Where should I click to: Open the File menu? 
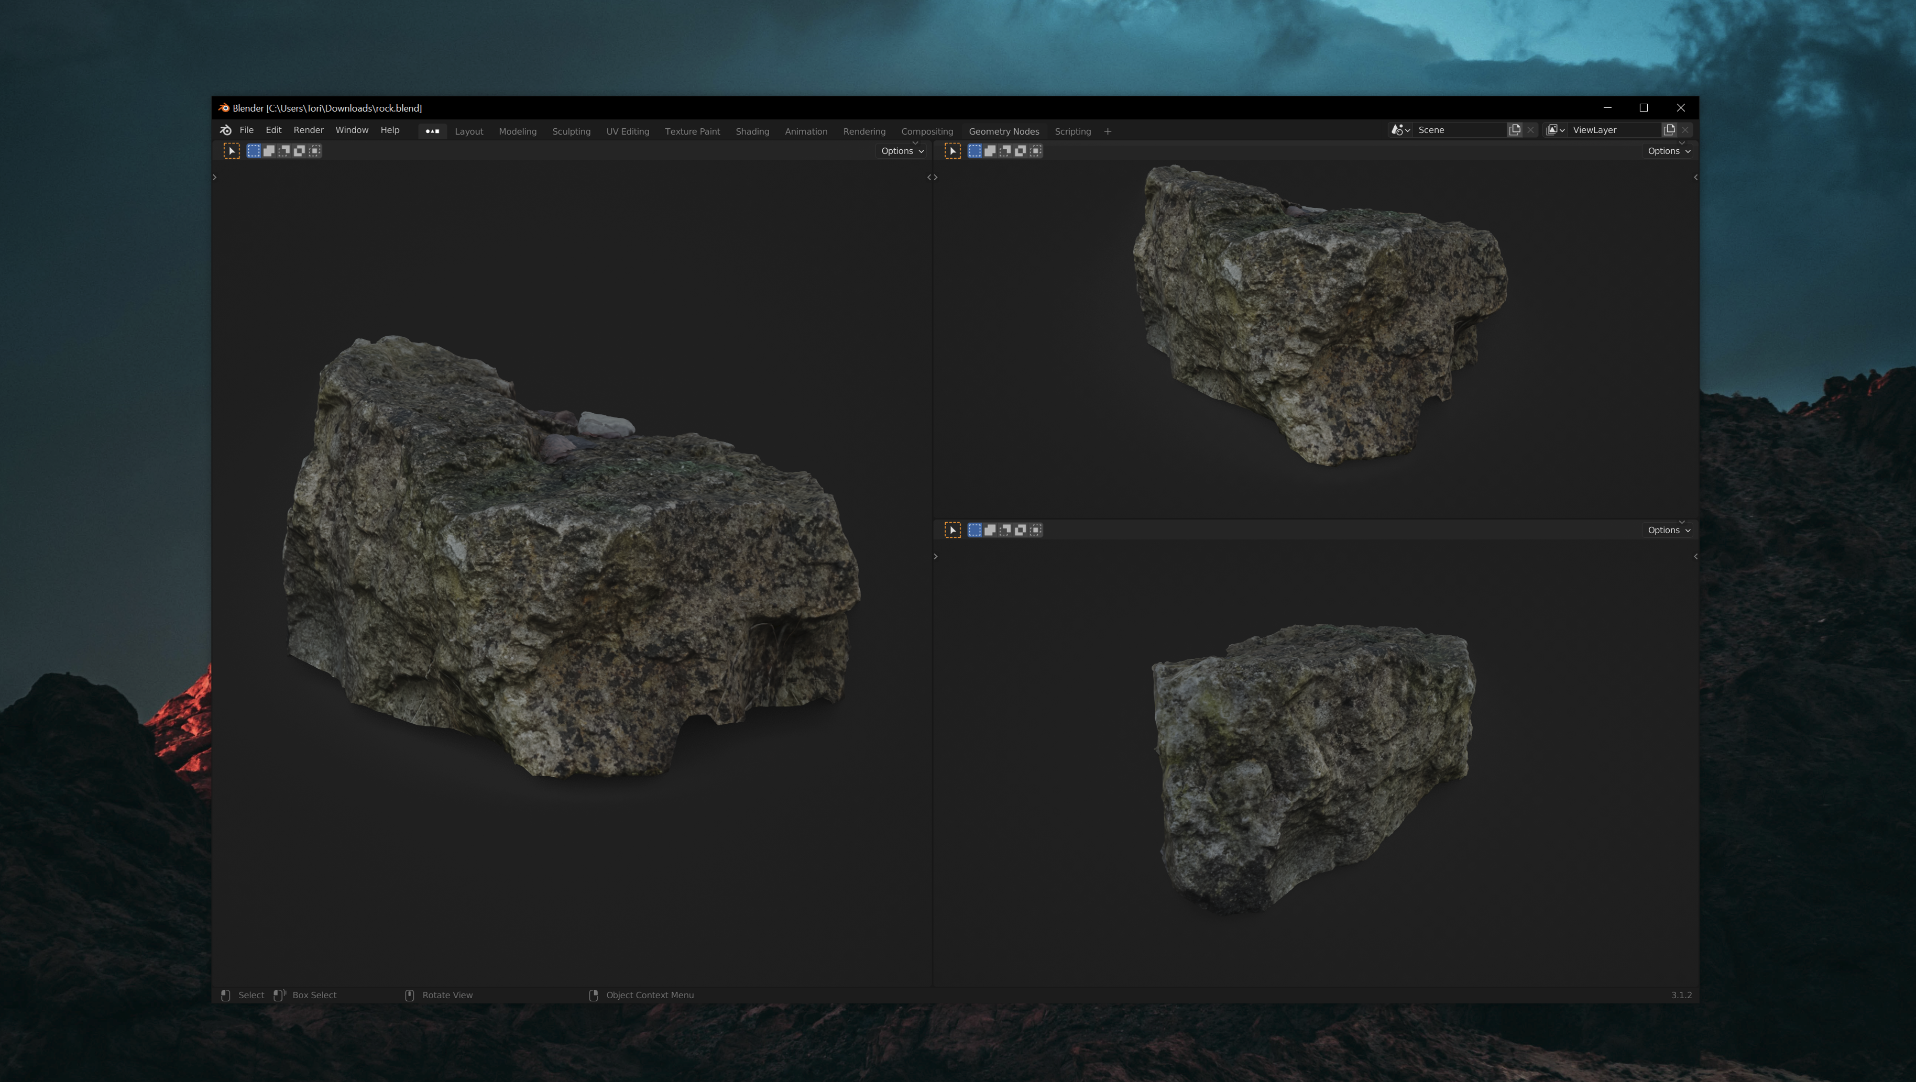click(x=246, y=130)
